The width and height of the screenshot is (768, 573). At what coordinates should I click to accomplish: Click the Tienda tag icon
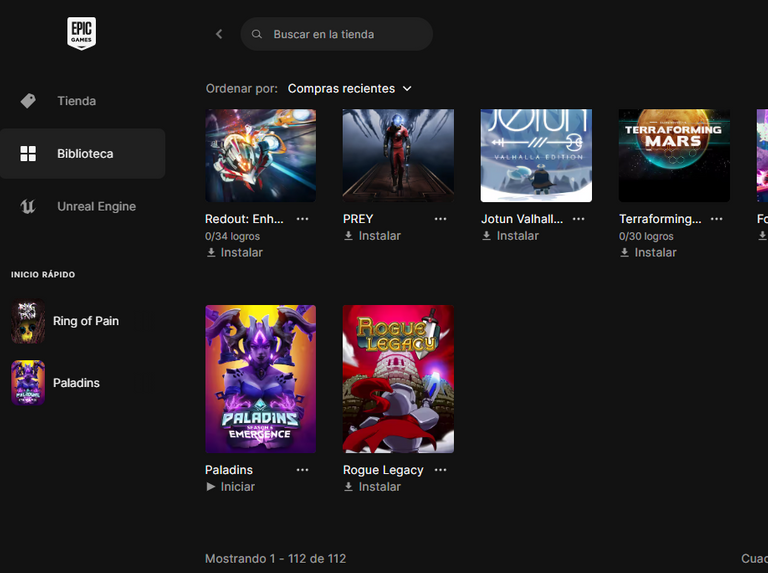28,101
